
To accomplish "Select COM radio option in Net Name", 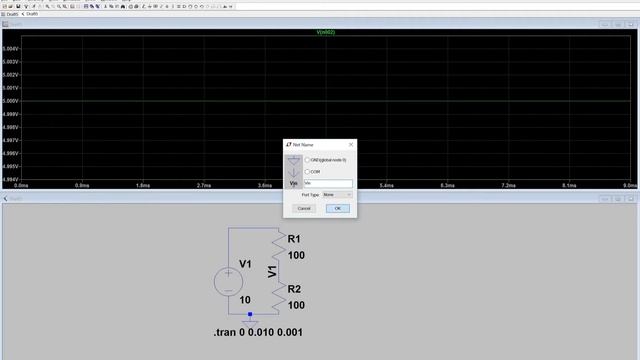I will coord(307,172).
